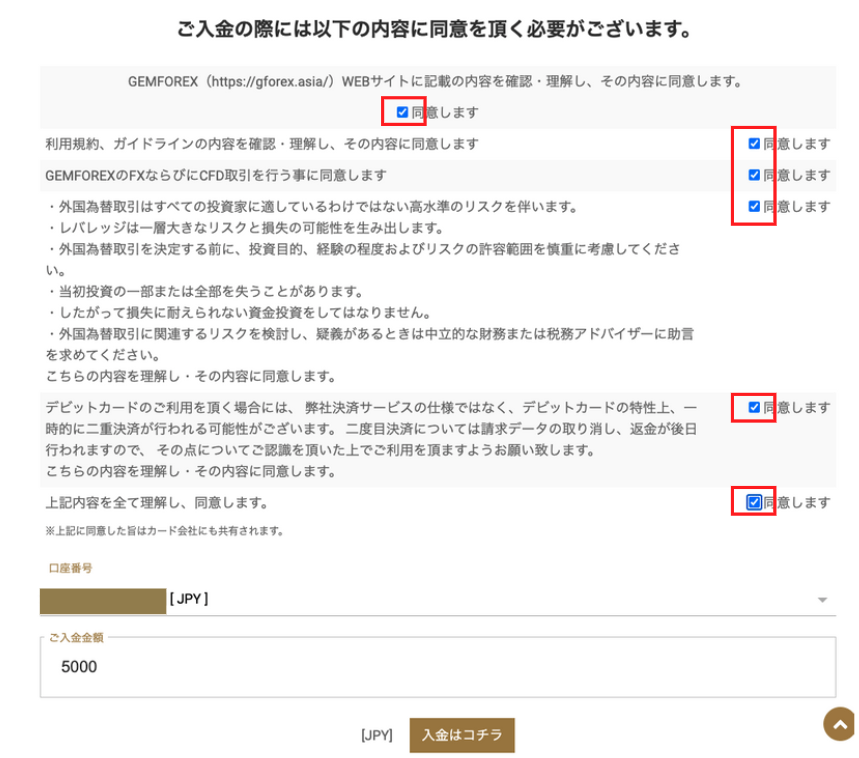Click the text GEMFOREXのFXならびにCFD取引を行う事に同意します
This screenshot has width=859, height=758.
216,175
